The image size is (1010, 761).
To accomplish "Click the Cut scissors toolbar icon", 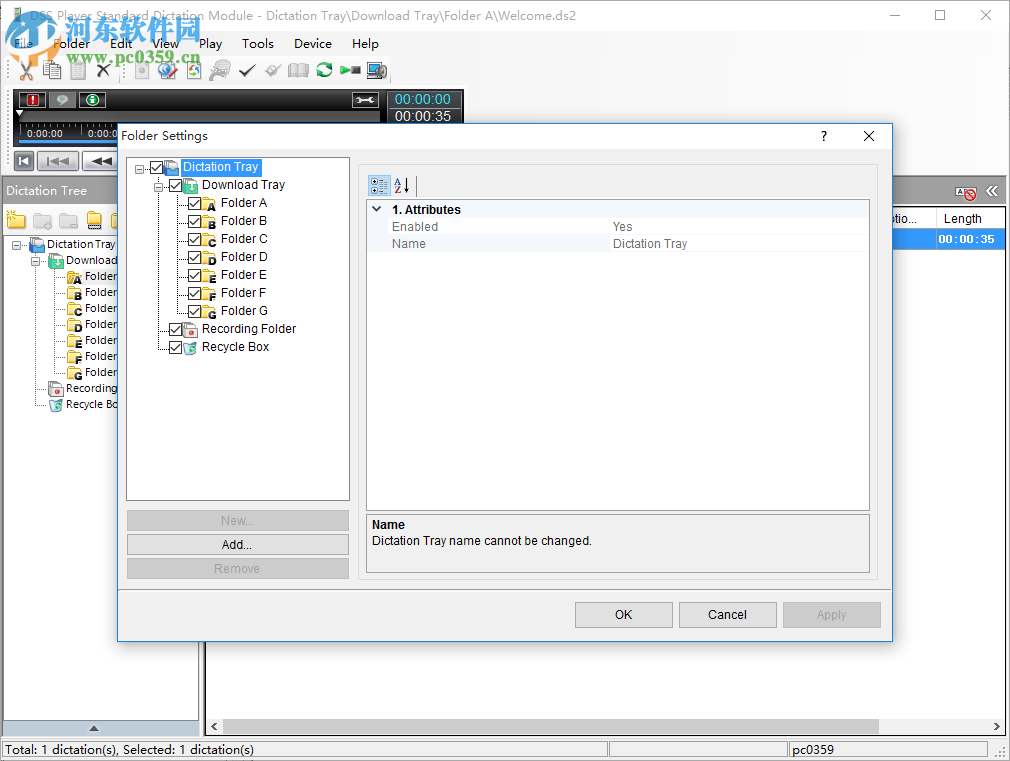I will point(26,70).
